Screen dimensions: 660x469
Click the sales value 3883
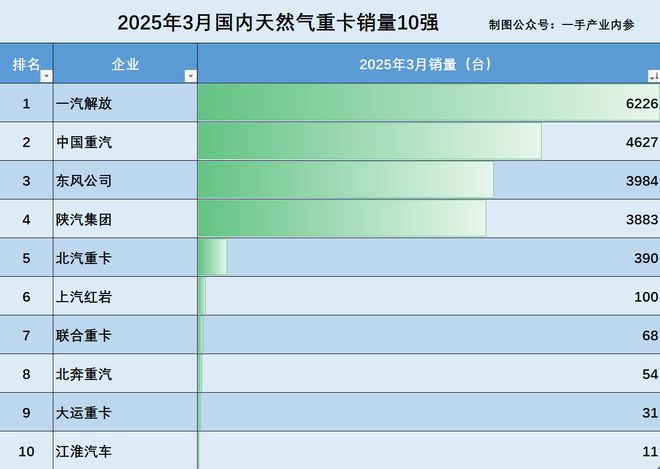tap(642, 219)
